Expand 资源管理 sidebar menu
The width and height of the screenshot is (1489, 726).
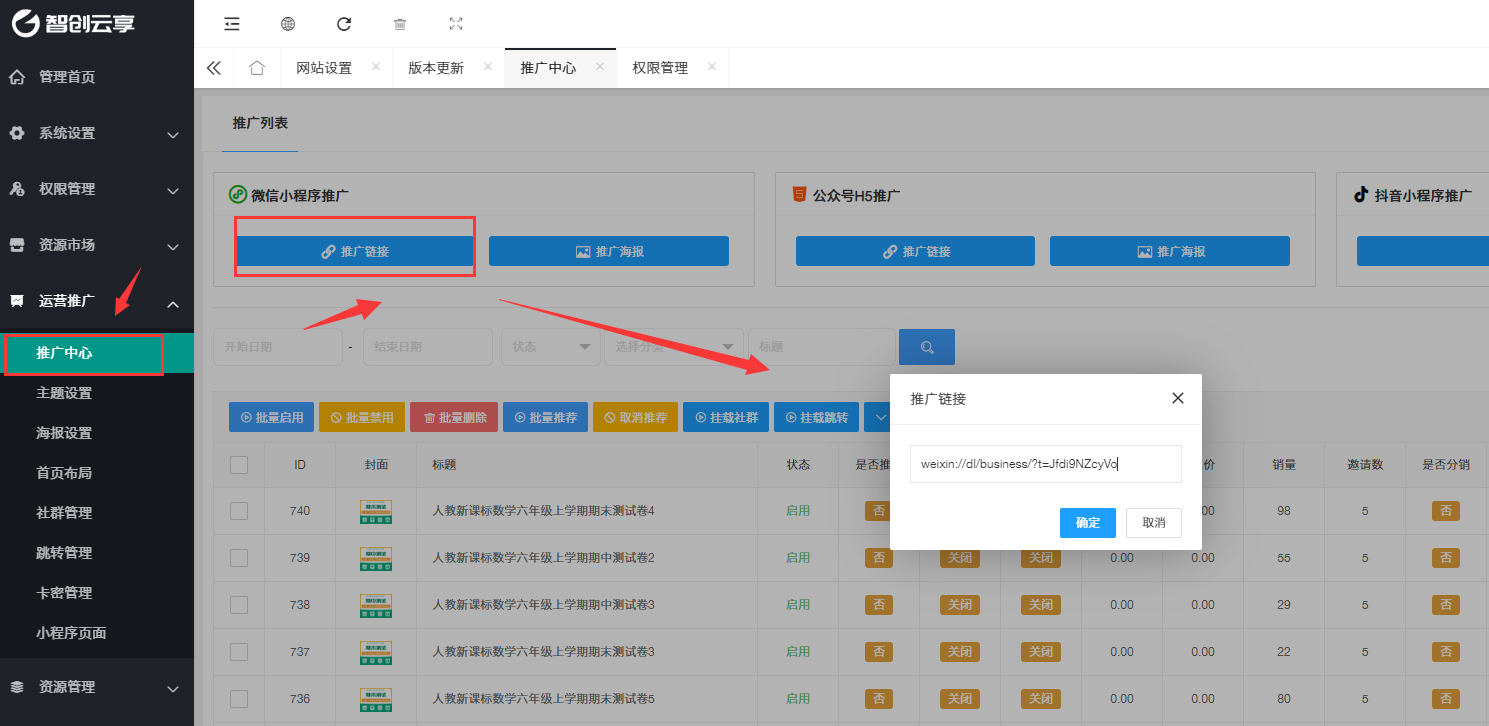[97, 687]
